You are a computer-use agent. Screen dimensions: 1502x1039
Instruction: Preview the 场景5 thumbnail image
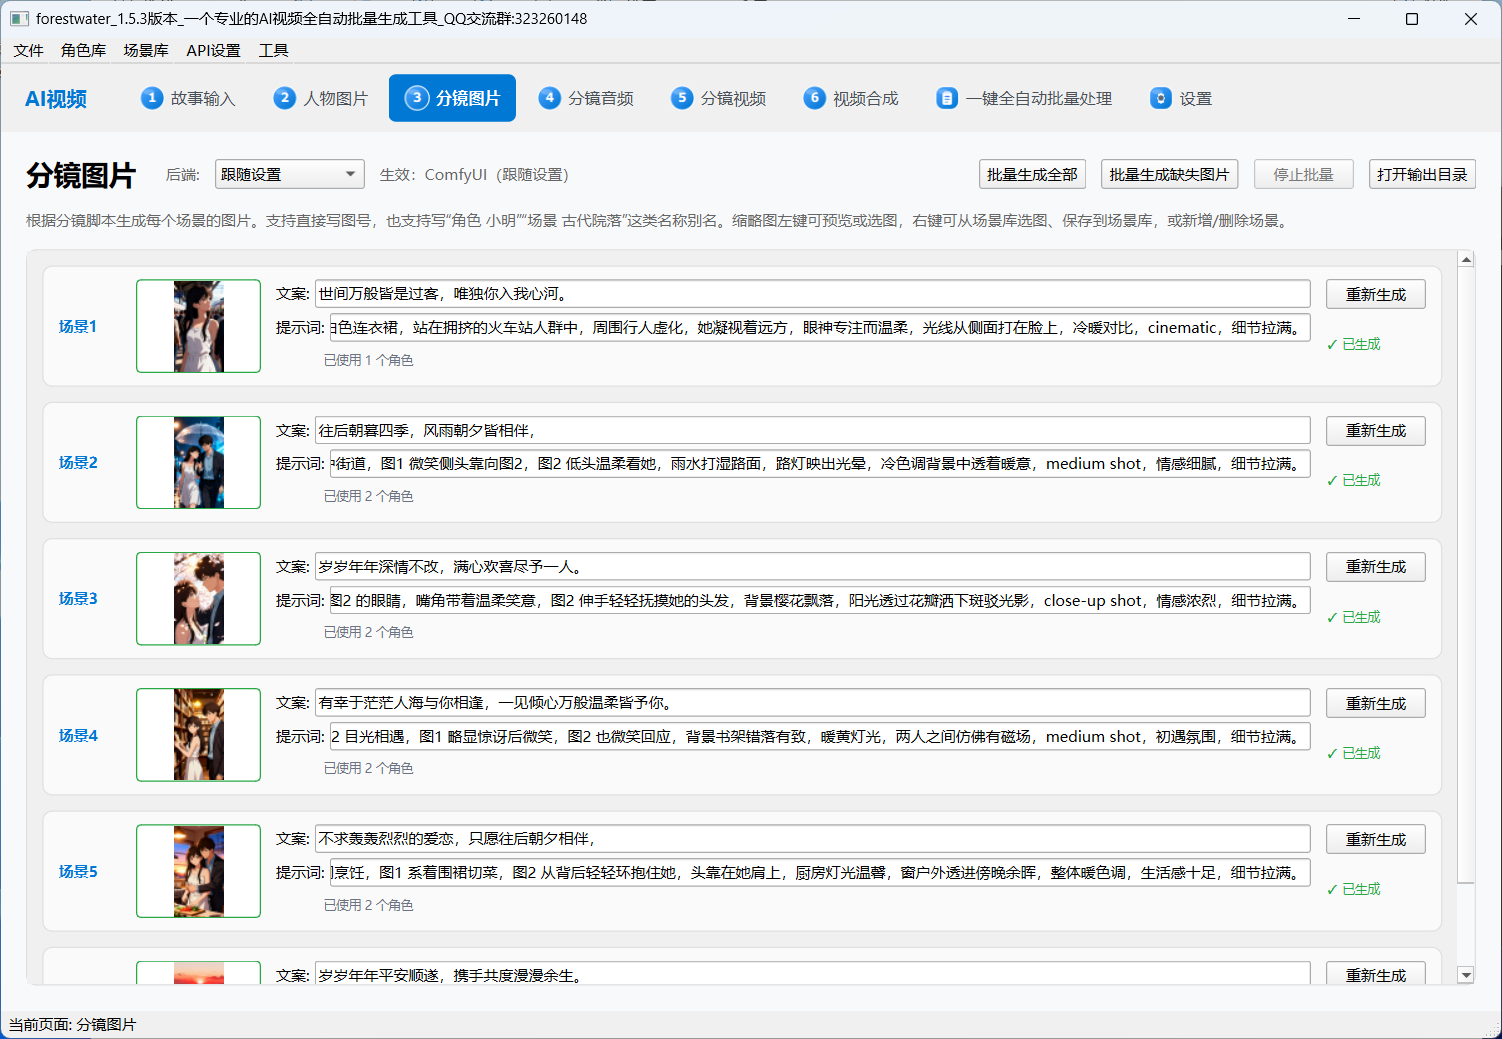point(198,871)
